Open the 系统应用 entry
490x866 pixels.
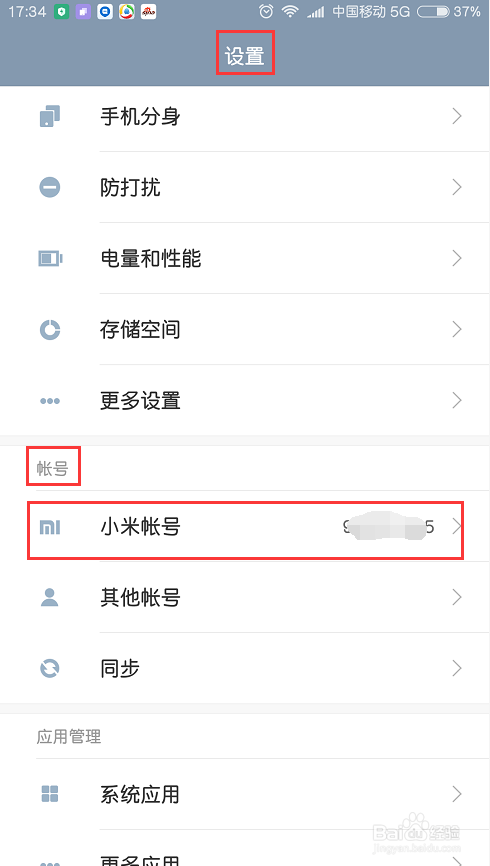click(x=245, y=795)
